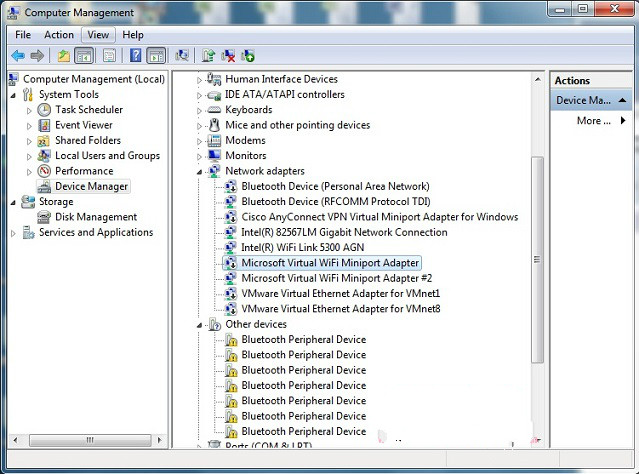The height and width of the screenshot is (474, 639).
Task: Click the Up one level folder icon
Action: (64, 55)
